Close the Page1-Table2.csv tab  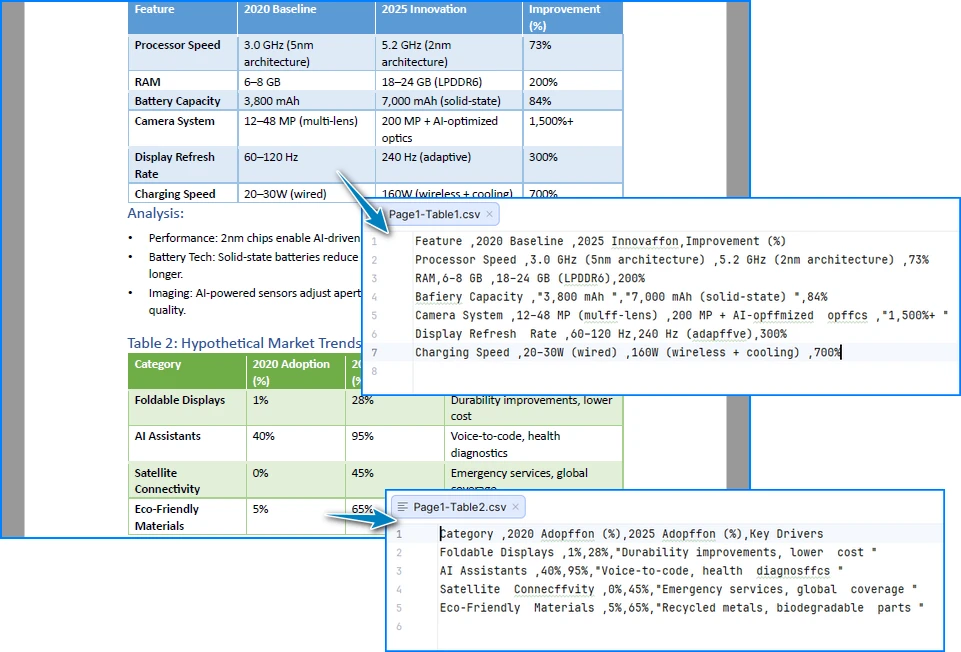[516, 506]
